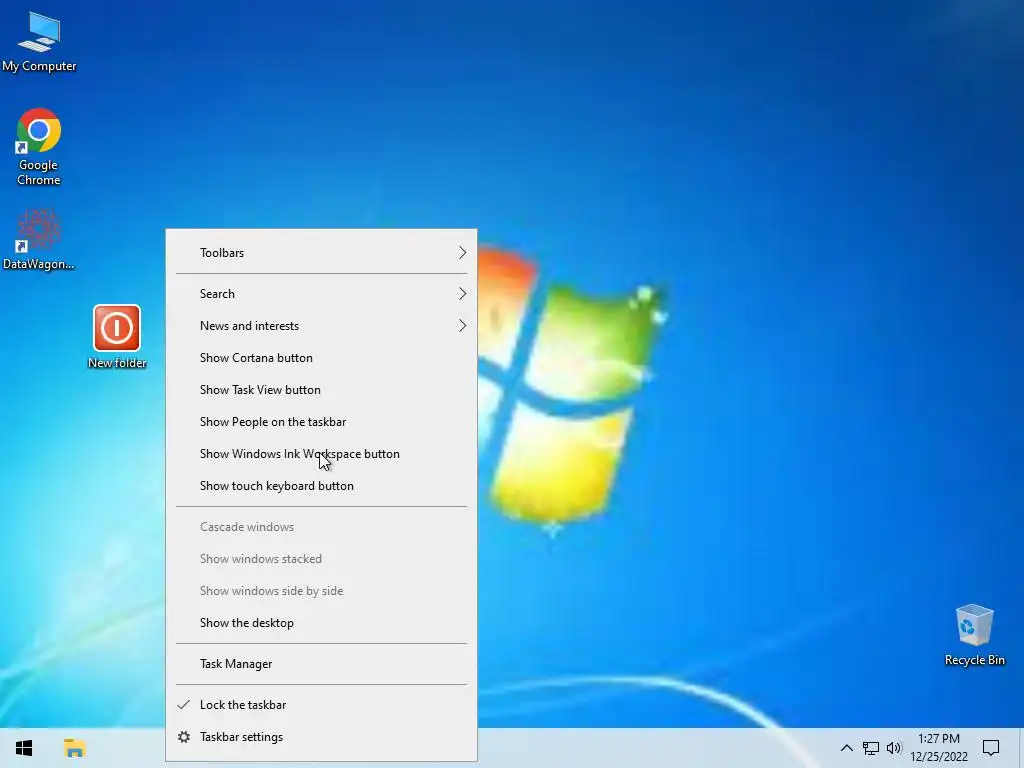
Task: Toggle Show touch keyboard button
Action: pyautogui.click(x=322, y=486)
